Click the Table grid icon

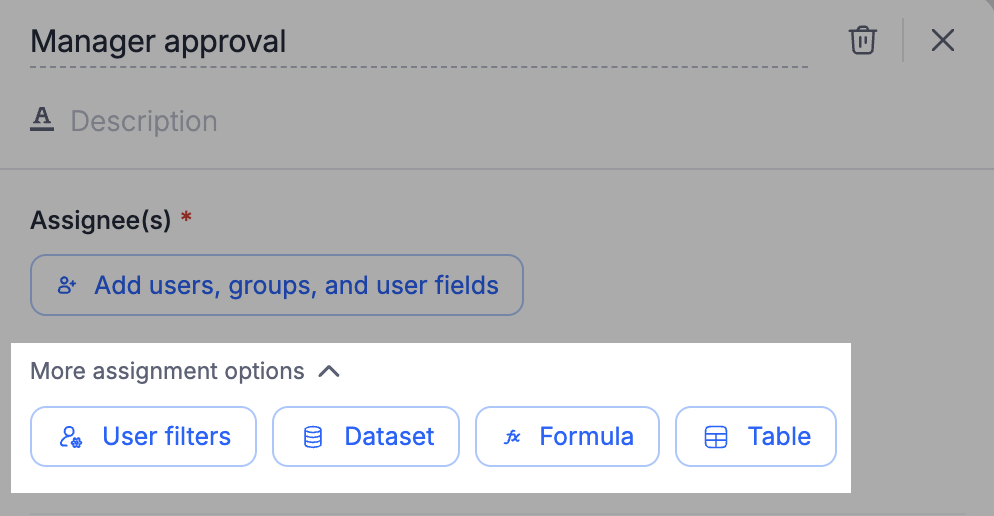point(716,437)
